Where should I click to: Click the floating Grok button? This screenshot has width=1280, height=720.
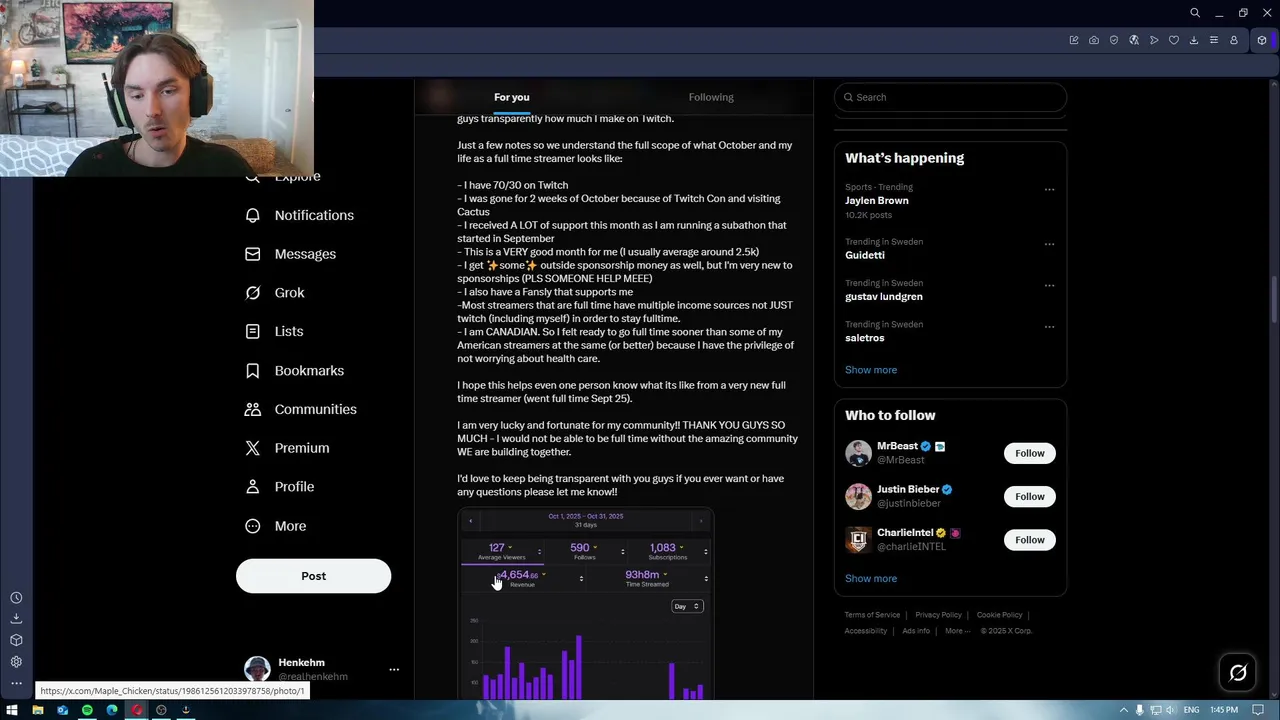click(x=1237, y=673)
